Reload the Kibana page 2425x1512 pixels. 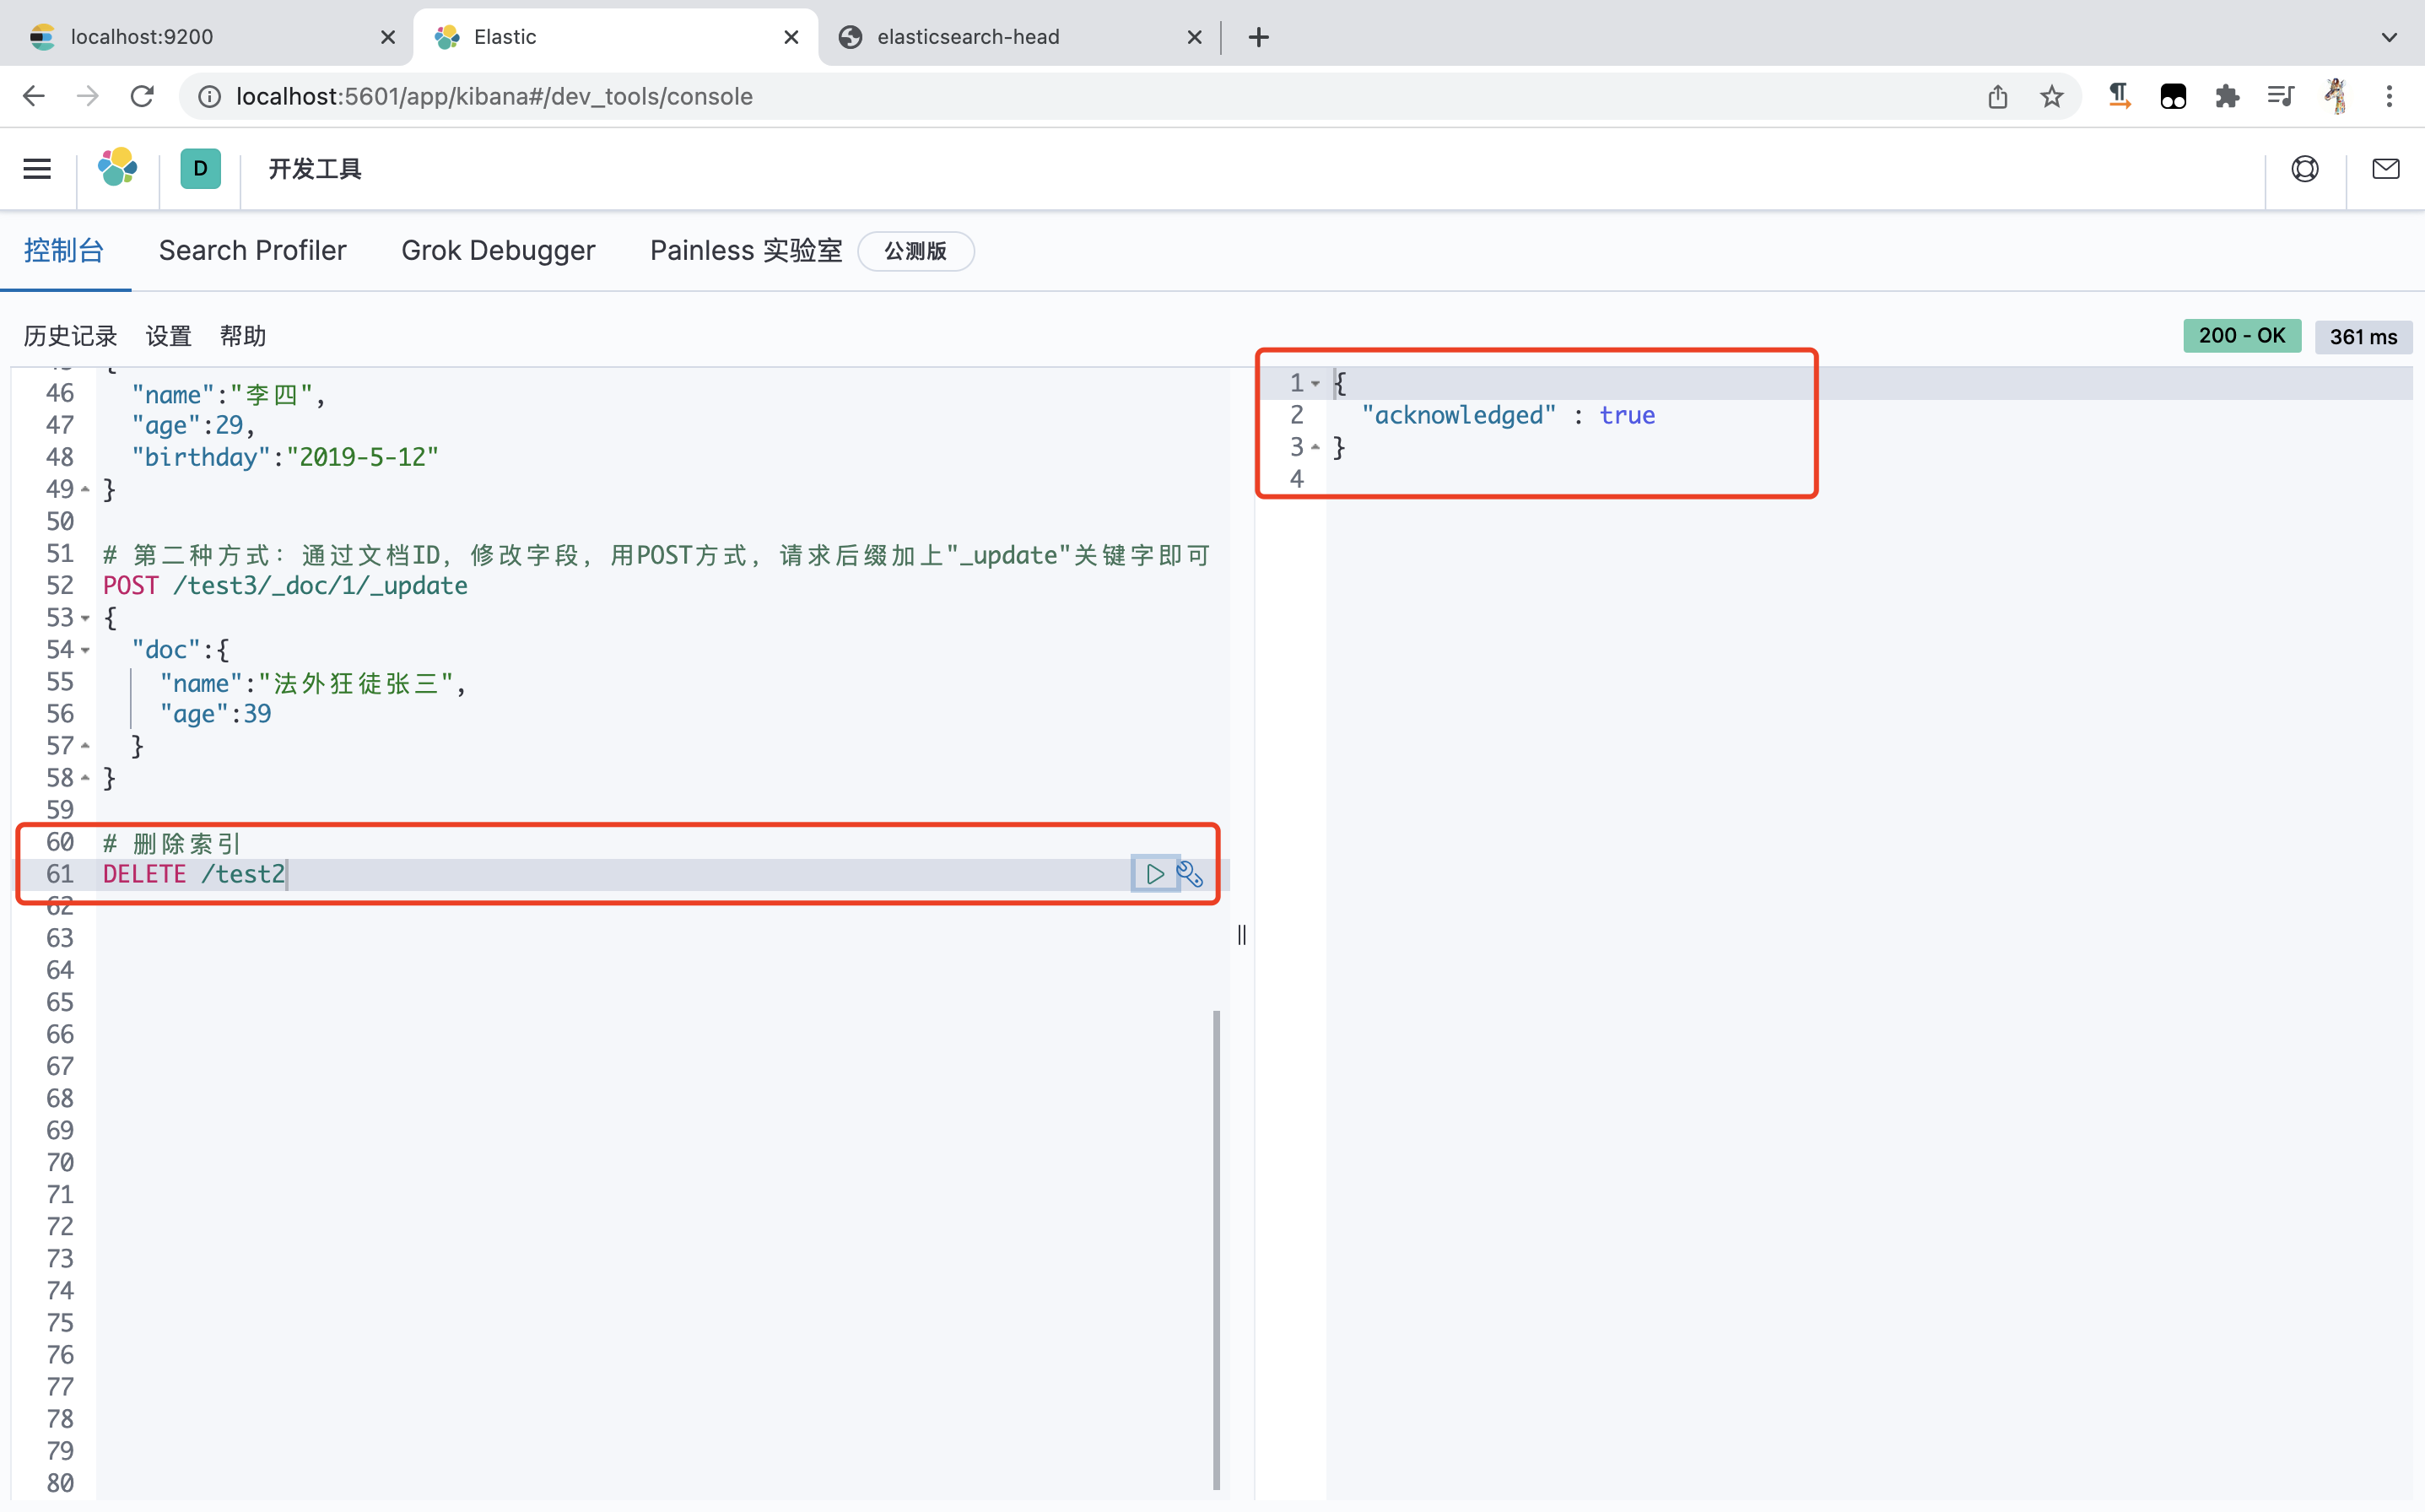(x=143, y=96)
